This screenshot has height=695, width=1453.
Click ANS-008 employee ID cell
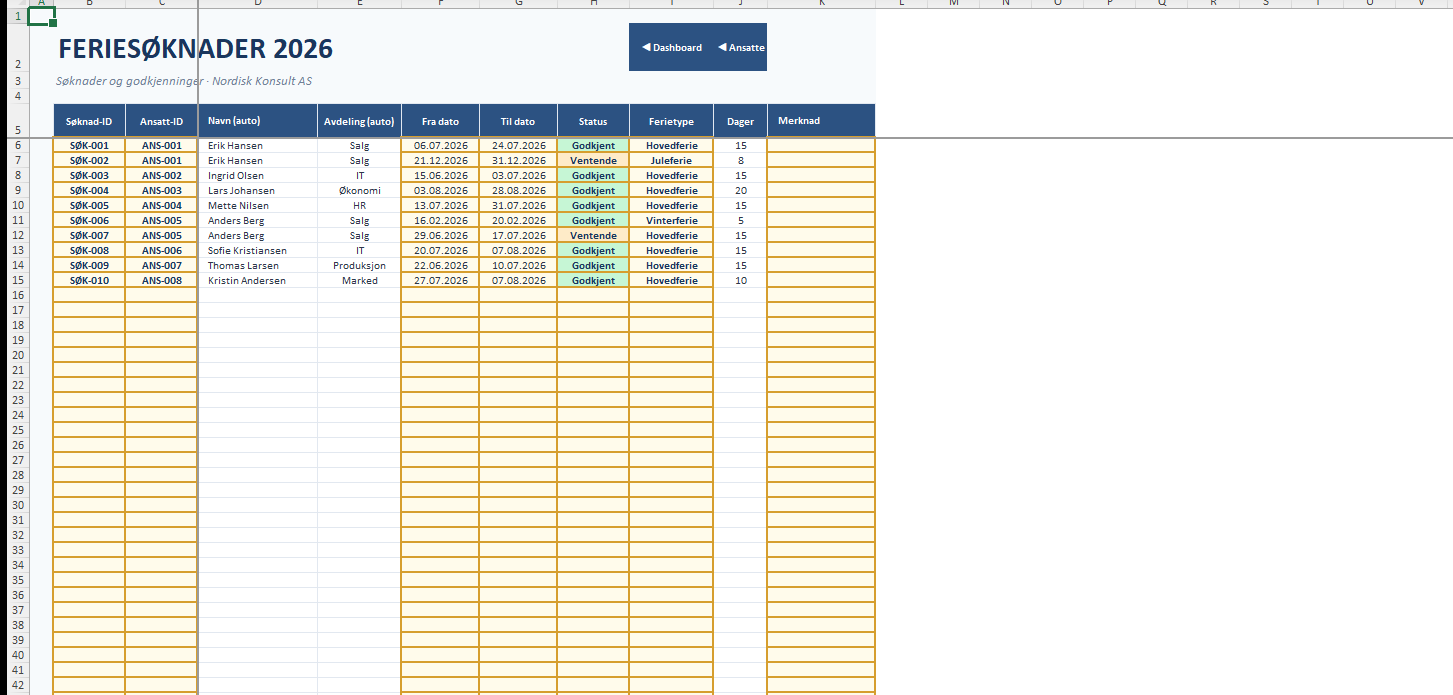(161, 281)
